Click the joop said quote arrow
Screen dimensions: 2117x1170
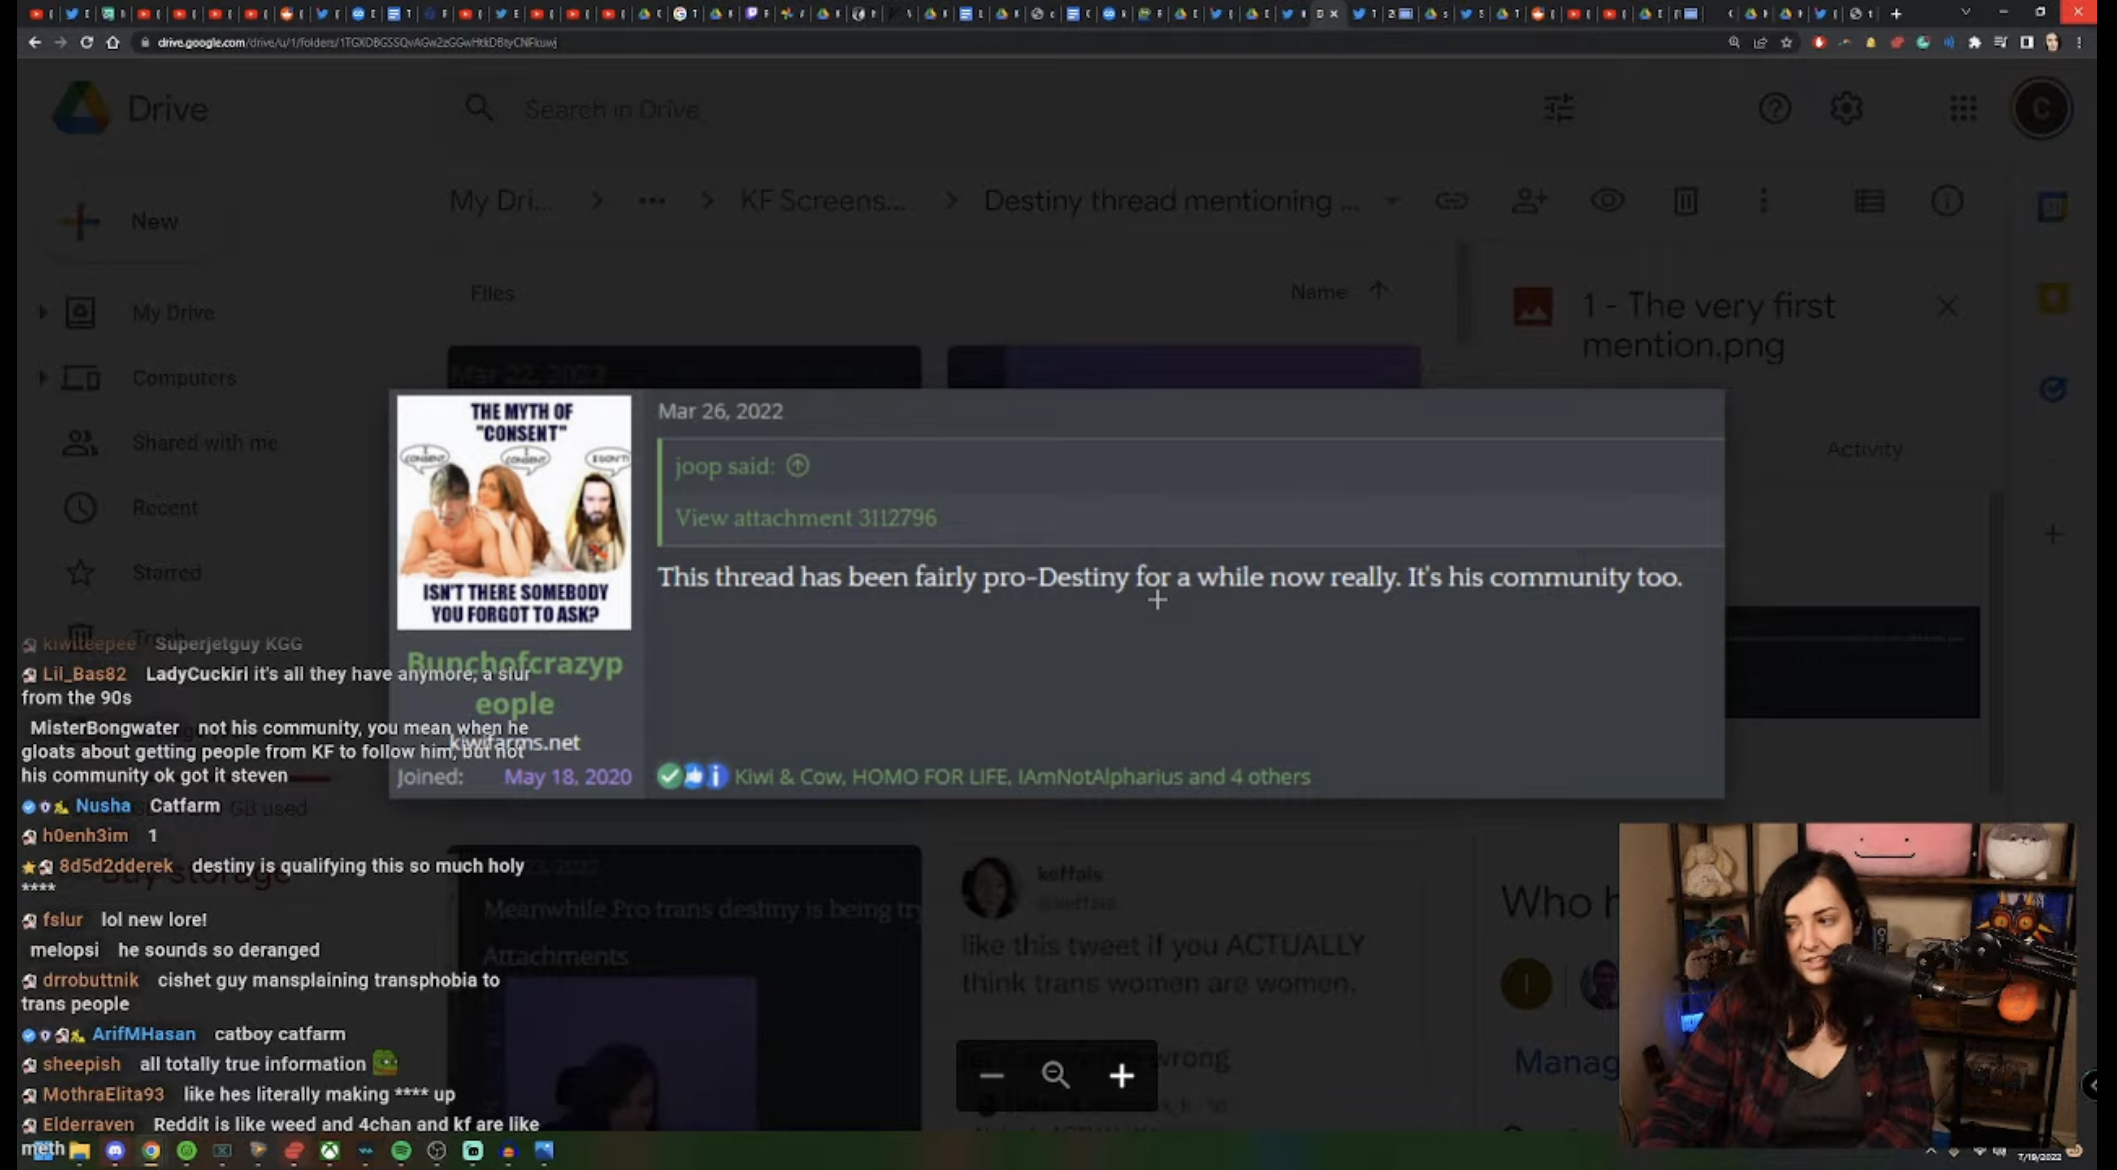pos(797,465)
